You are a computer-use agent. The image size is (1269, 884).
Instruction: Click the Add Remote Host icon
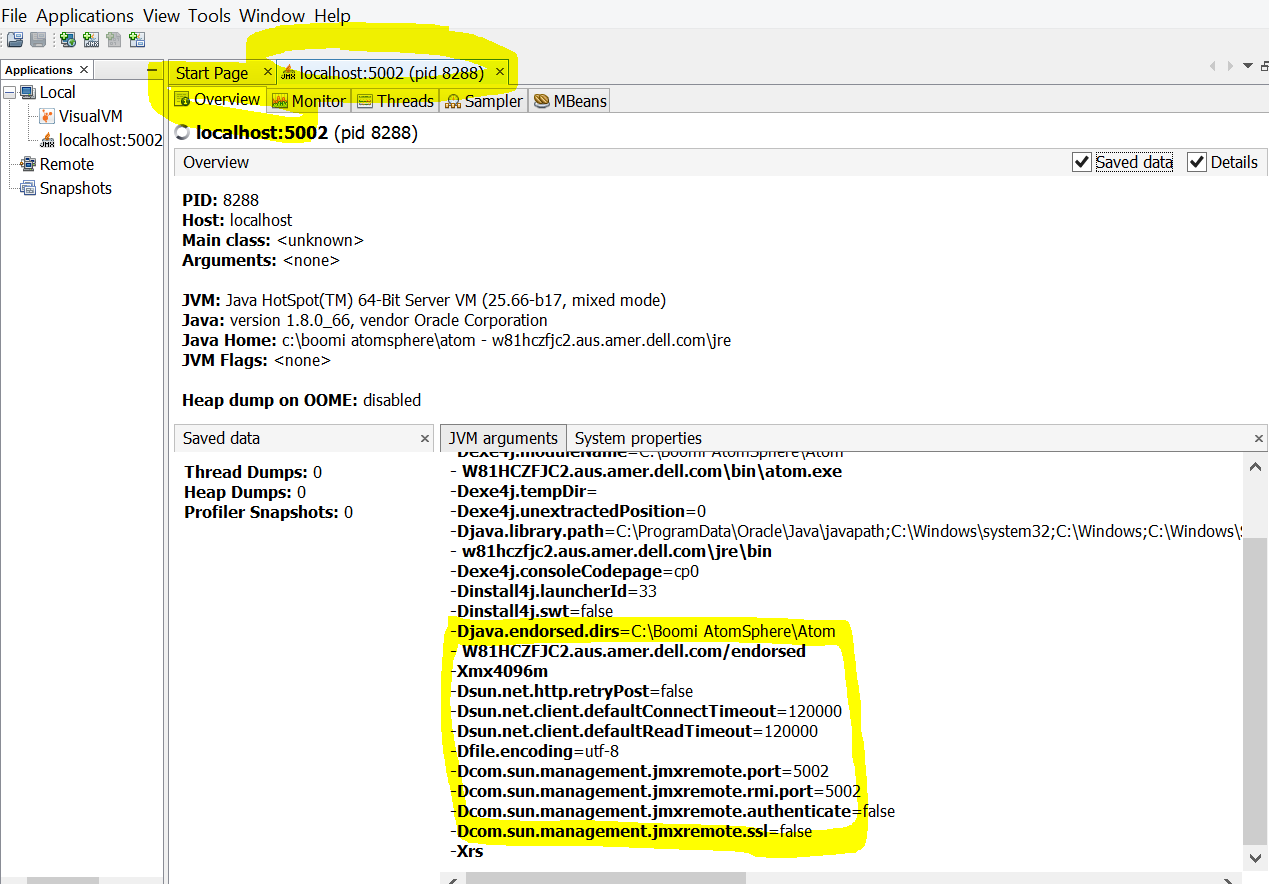click(67, 39)
